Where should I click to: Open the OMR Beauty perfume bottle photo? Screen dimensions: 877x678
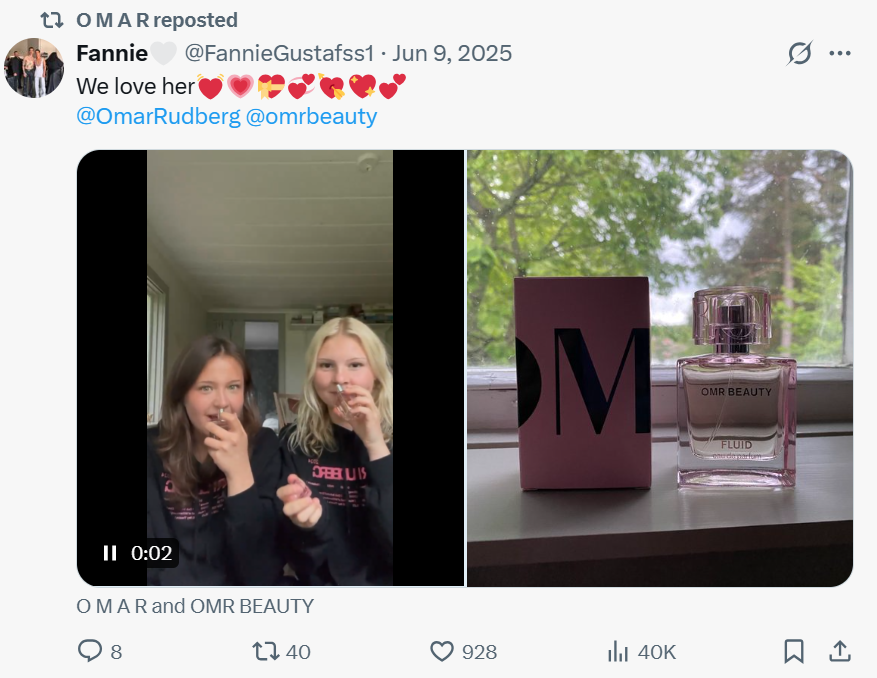tap(660, 368)
